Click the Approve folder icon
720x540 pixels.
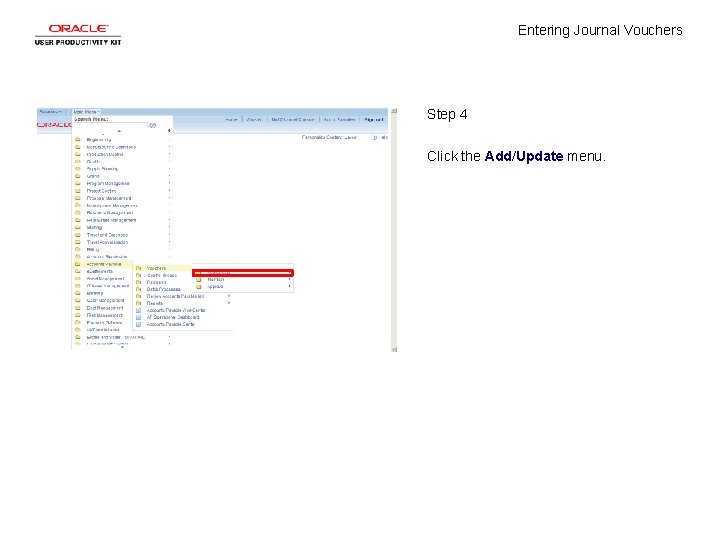(x=199, y=287)
